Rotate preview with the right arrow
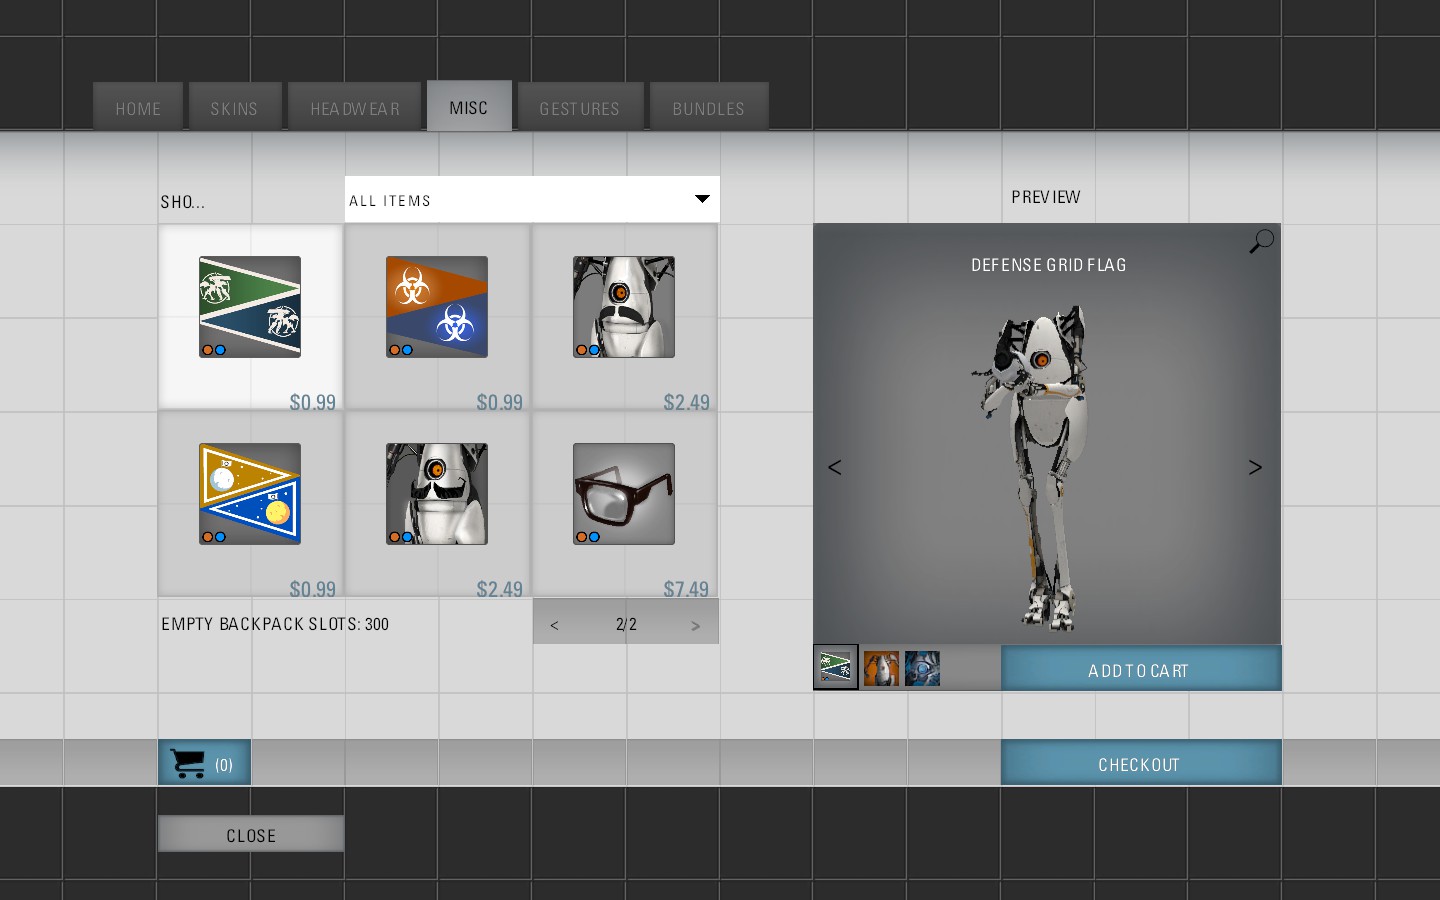The image size is (1440, 900). (1255, 467)
